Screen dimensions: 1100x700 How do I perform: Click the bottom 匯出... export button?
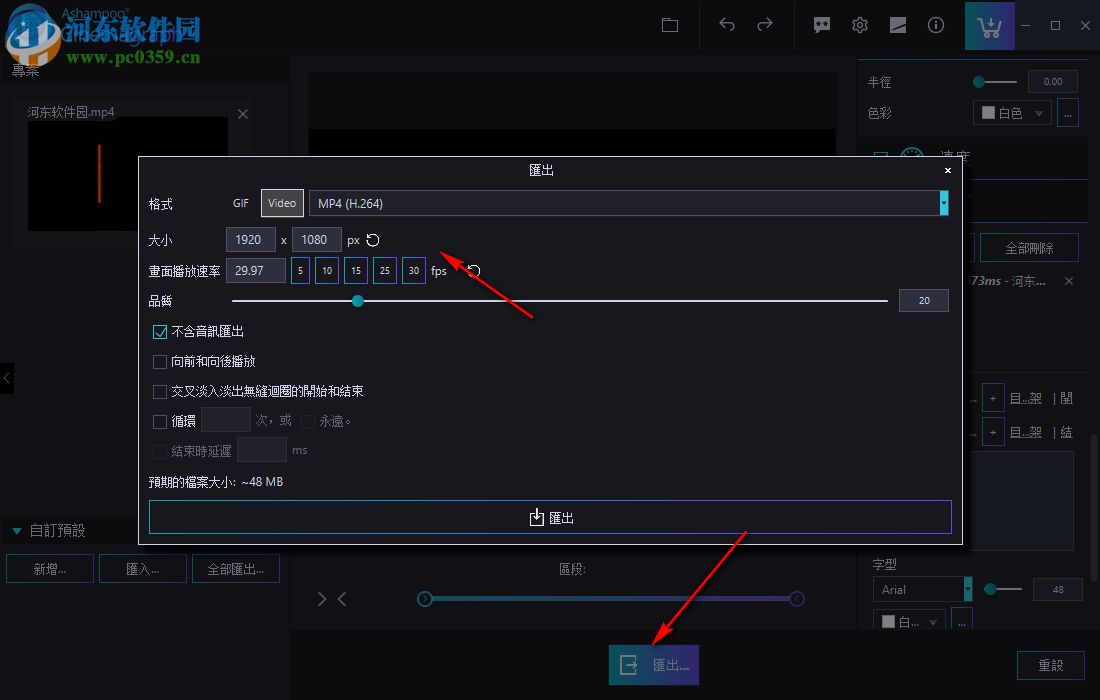(654, 665)
